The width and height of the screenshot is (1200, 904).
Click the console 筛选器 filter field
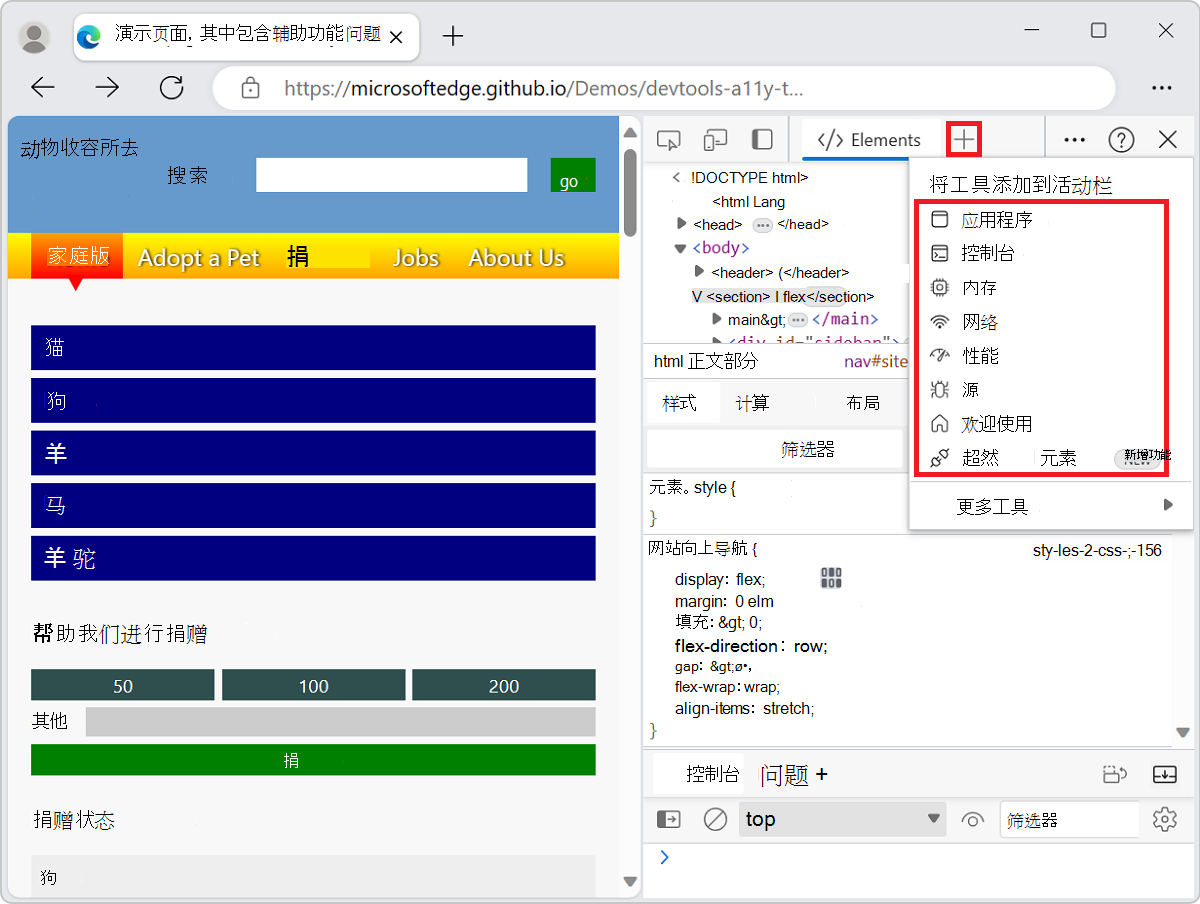(1069, 820)
